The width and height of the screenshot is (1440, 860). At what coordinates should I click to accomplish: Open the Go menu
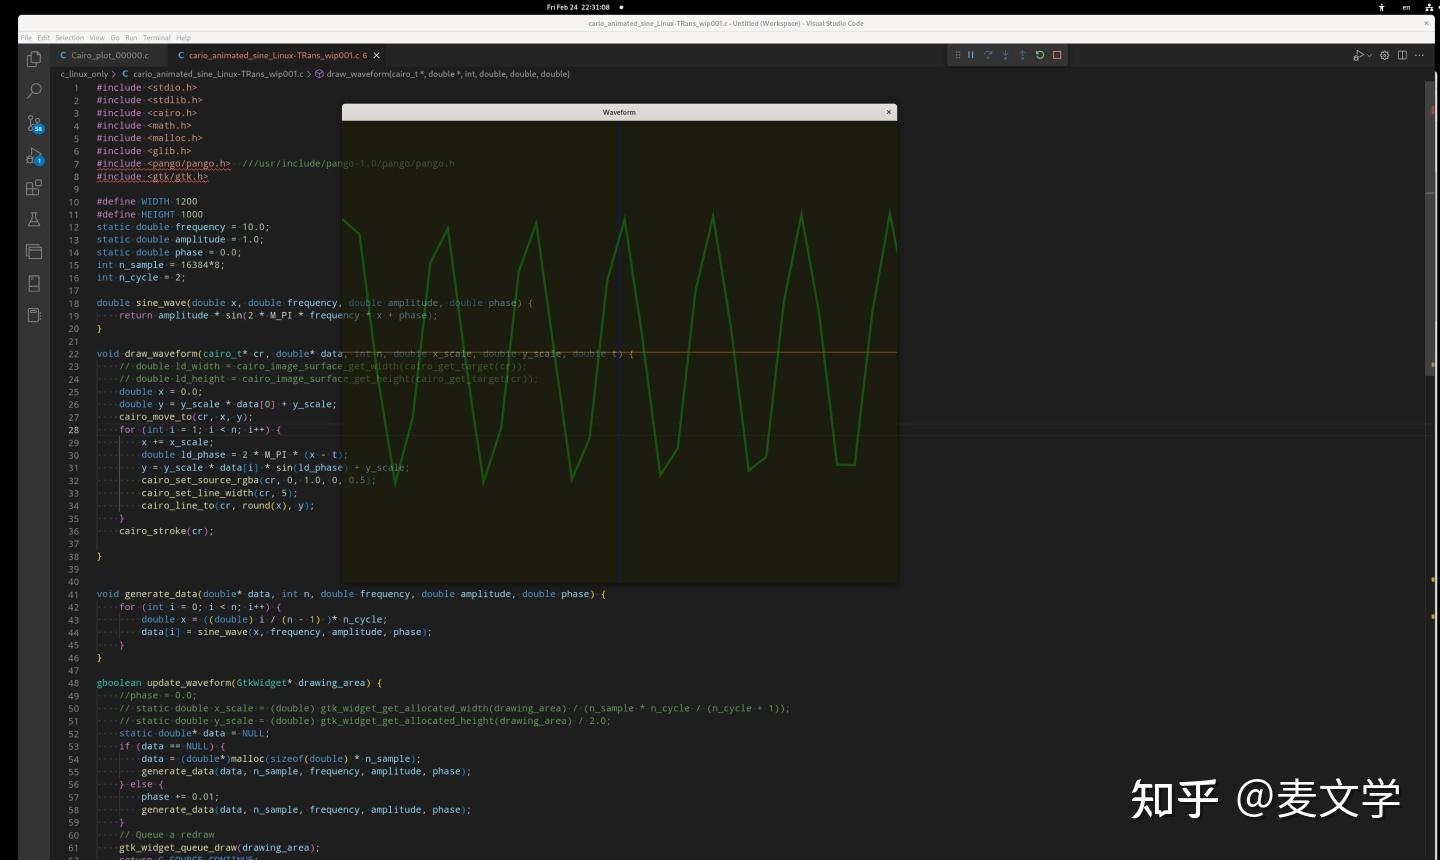[115, 38]
